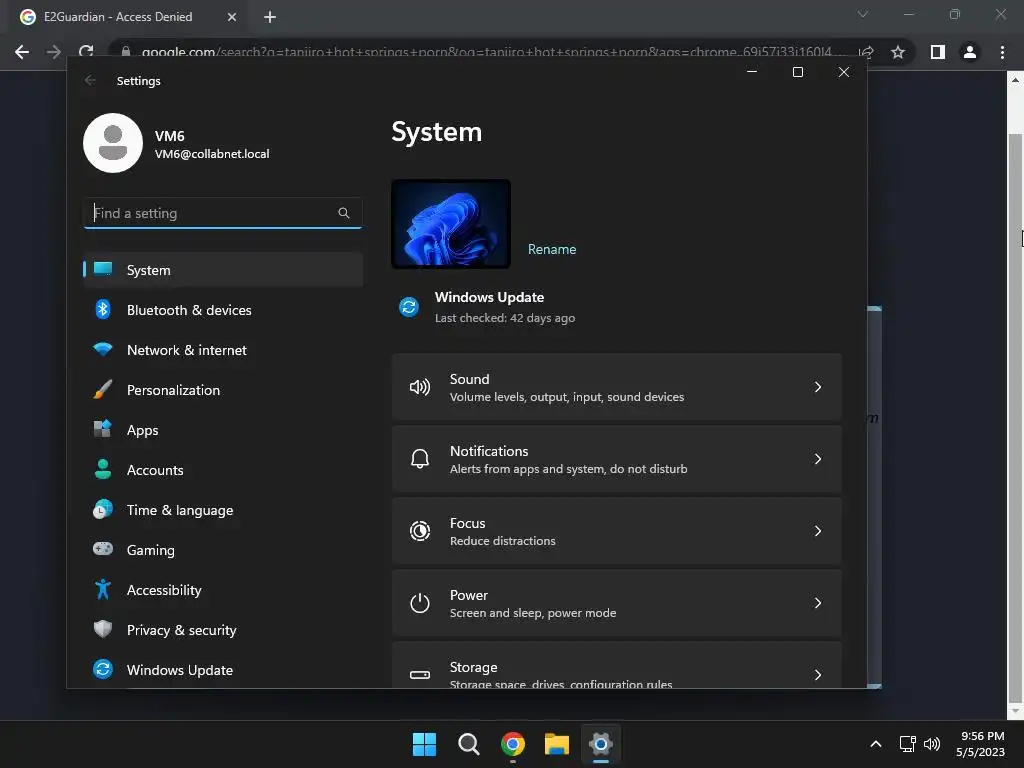Open the Apps settings page
This screenshot has height=768, width=1024.
click(x=223, y=430)
